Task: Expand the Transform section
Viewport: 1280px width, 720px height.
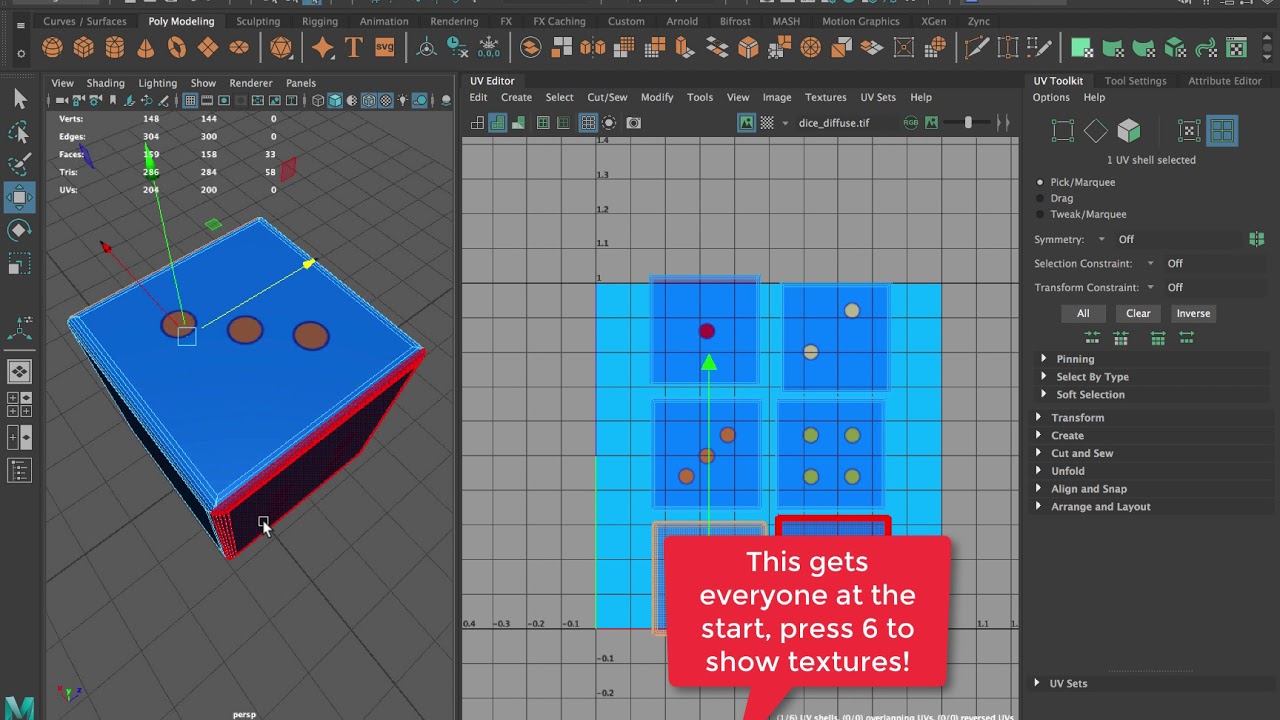Action: click(1077, 418)
